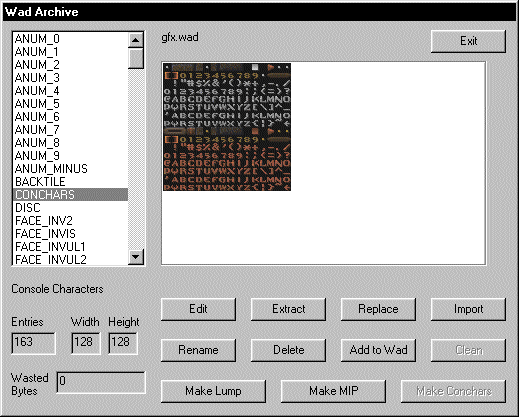The image size is (519, 417).
Task: Click the list scroll up arrow
Action: pyautogui.click(x=136, y=40)
